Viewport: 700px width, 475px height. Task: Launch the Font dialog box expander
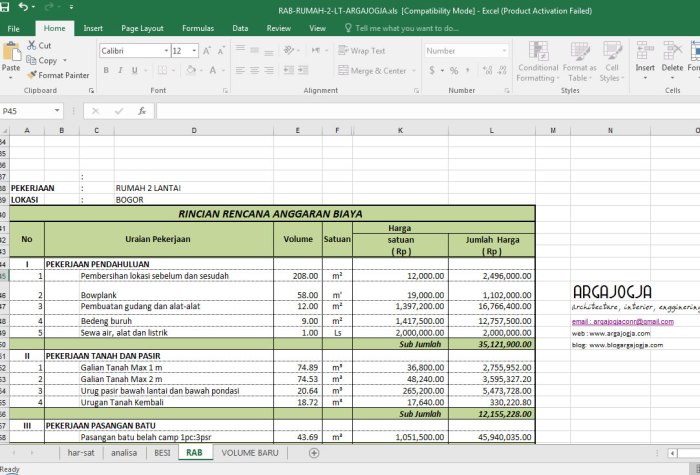click(225, 91)
